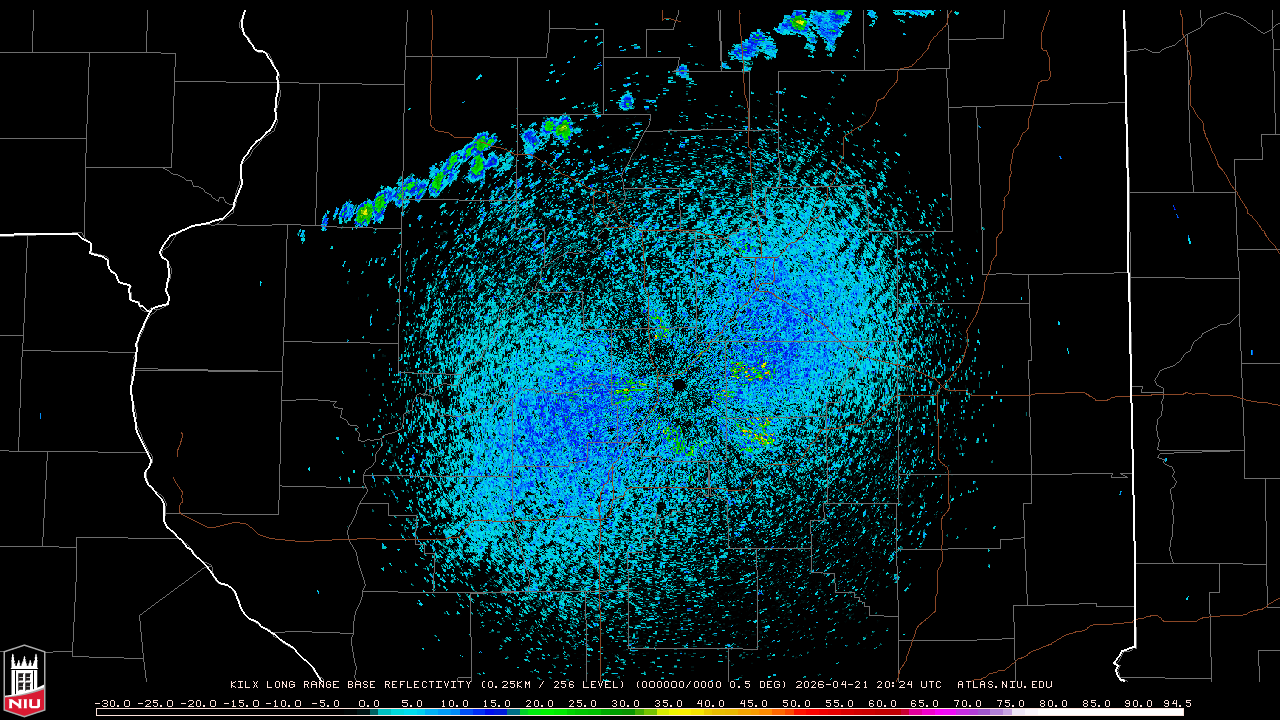Click the storm cell at top edge of map

pyautogui.click(x=800, y=22)
